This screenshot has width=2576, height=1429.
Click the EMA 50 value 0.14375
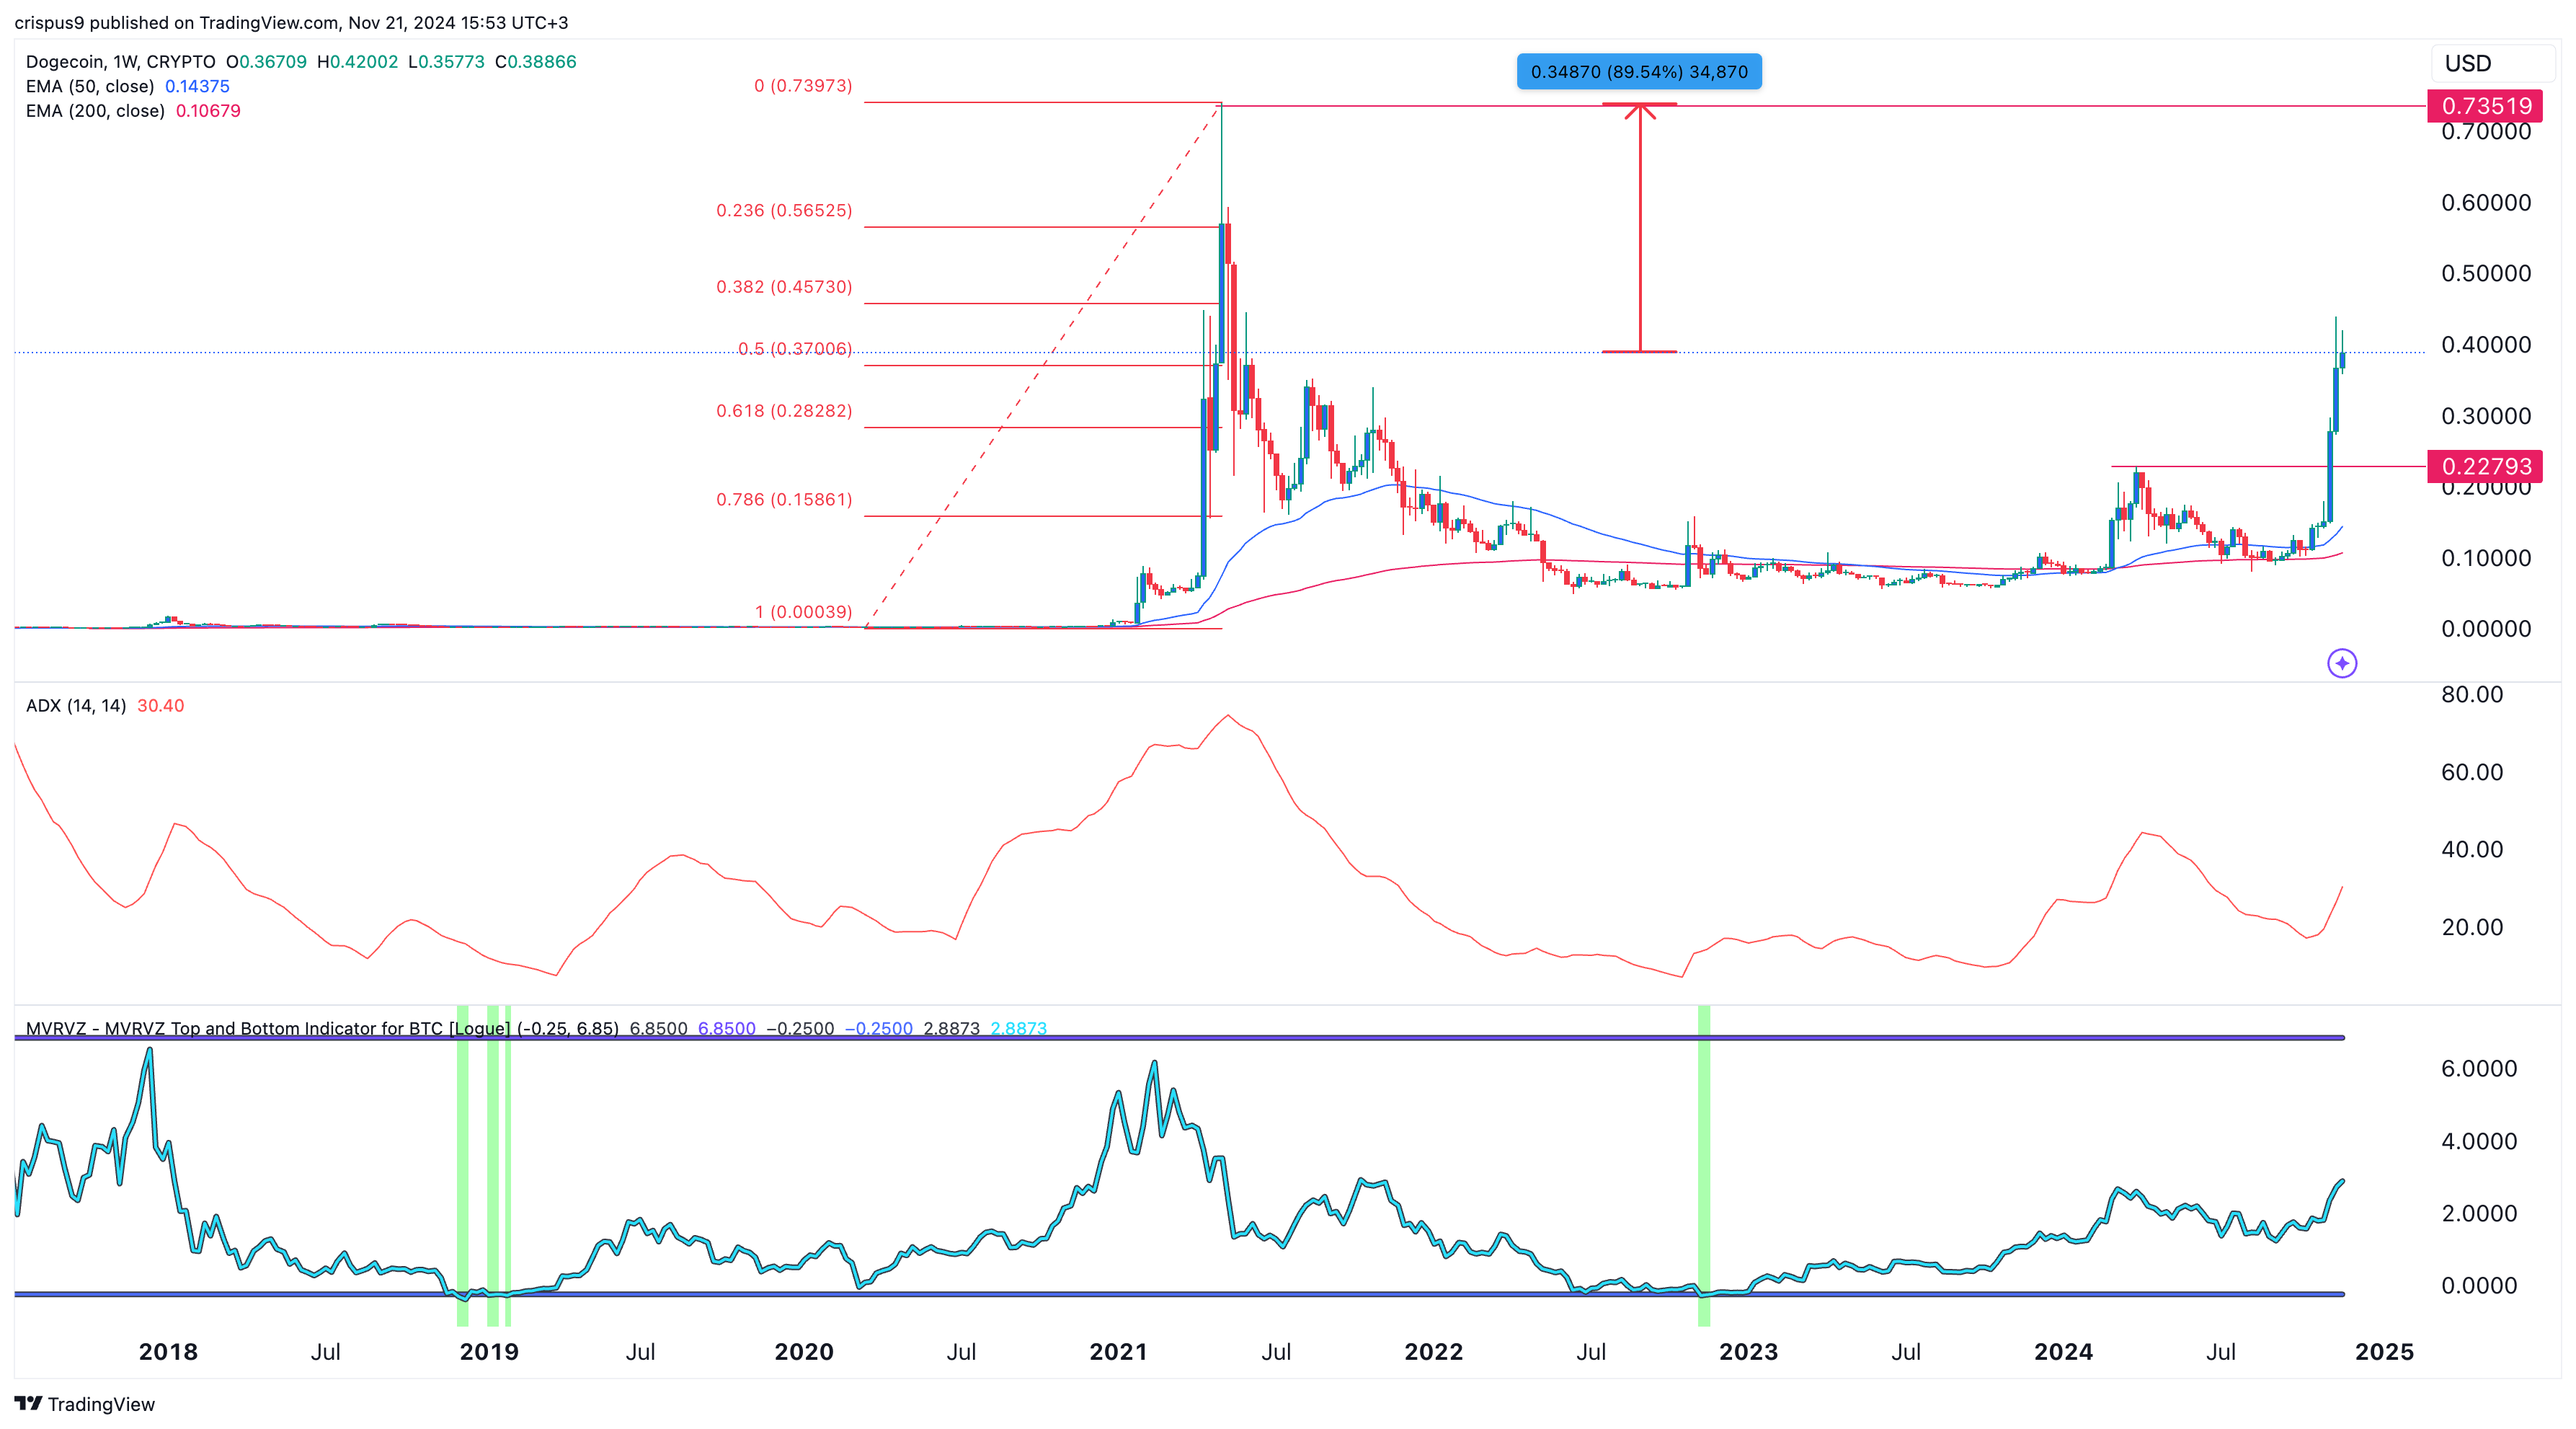pyautogui.click(x=197, y=86)
